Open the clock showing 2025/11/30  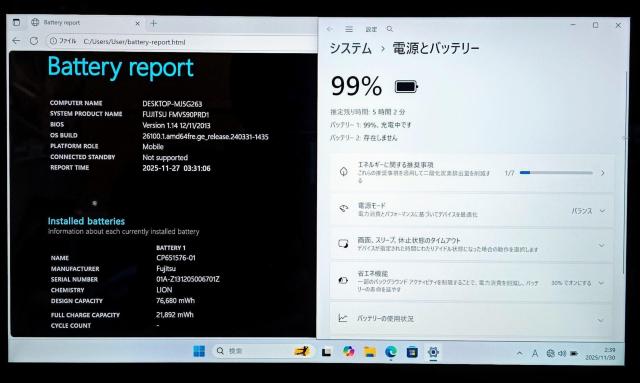click(600, 354)
